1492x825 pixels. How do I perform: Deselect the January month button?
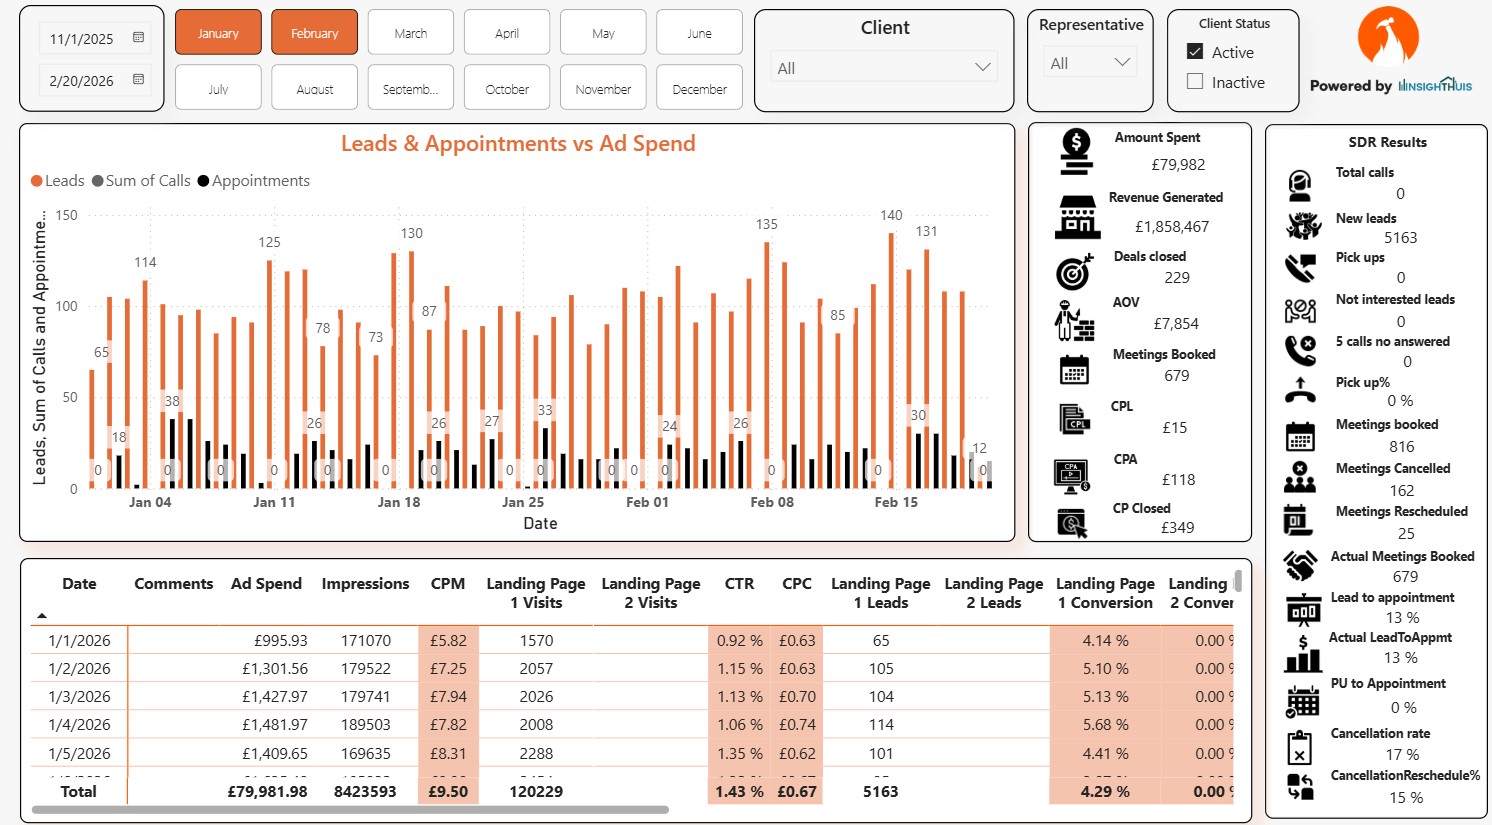tap(218, 32)
